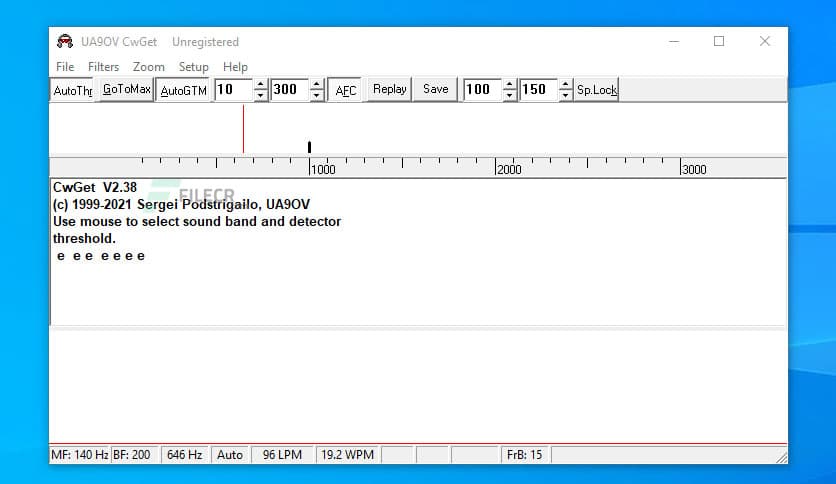Click the 2000 Hz mark on frequency scale

(x=508, y=170)
